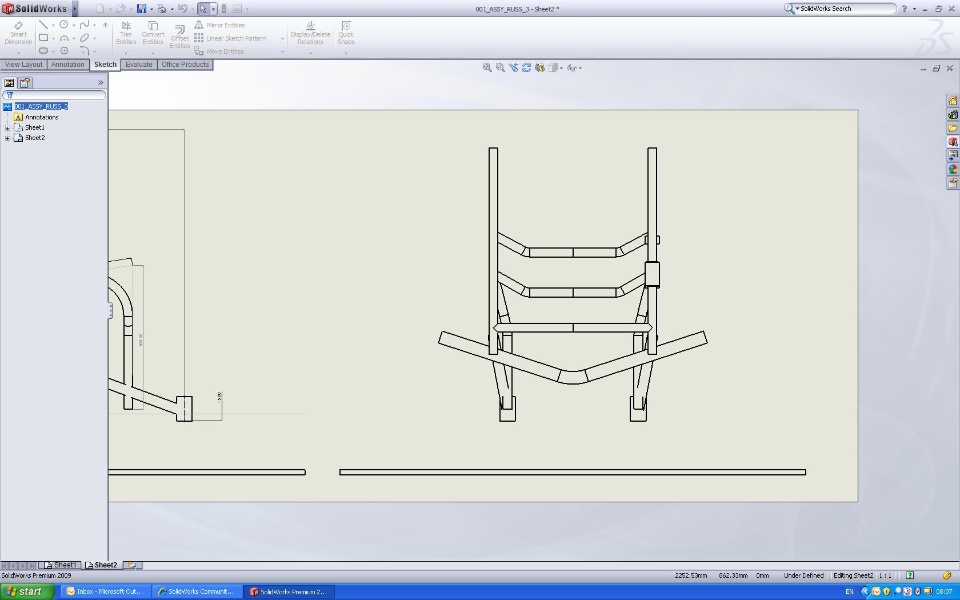The width and height of the screenshot is (960, 600).
Task: Select the Corner Rectangle tool
Action: 43,38
